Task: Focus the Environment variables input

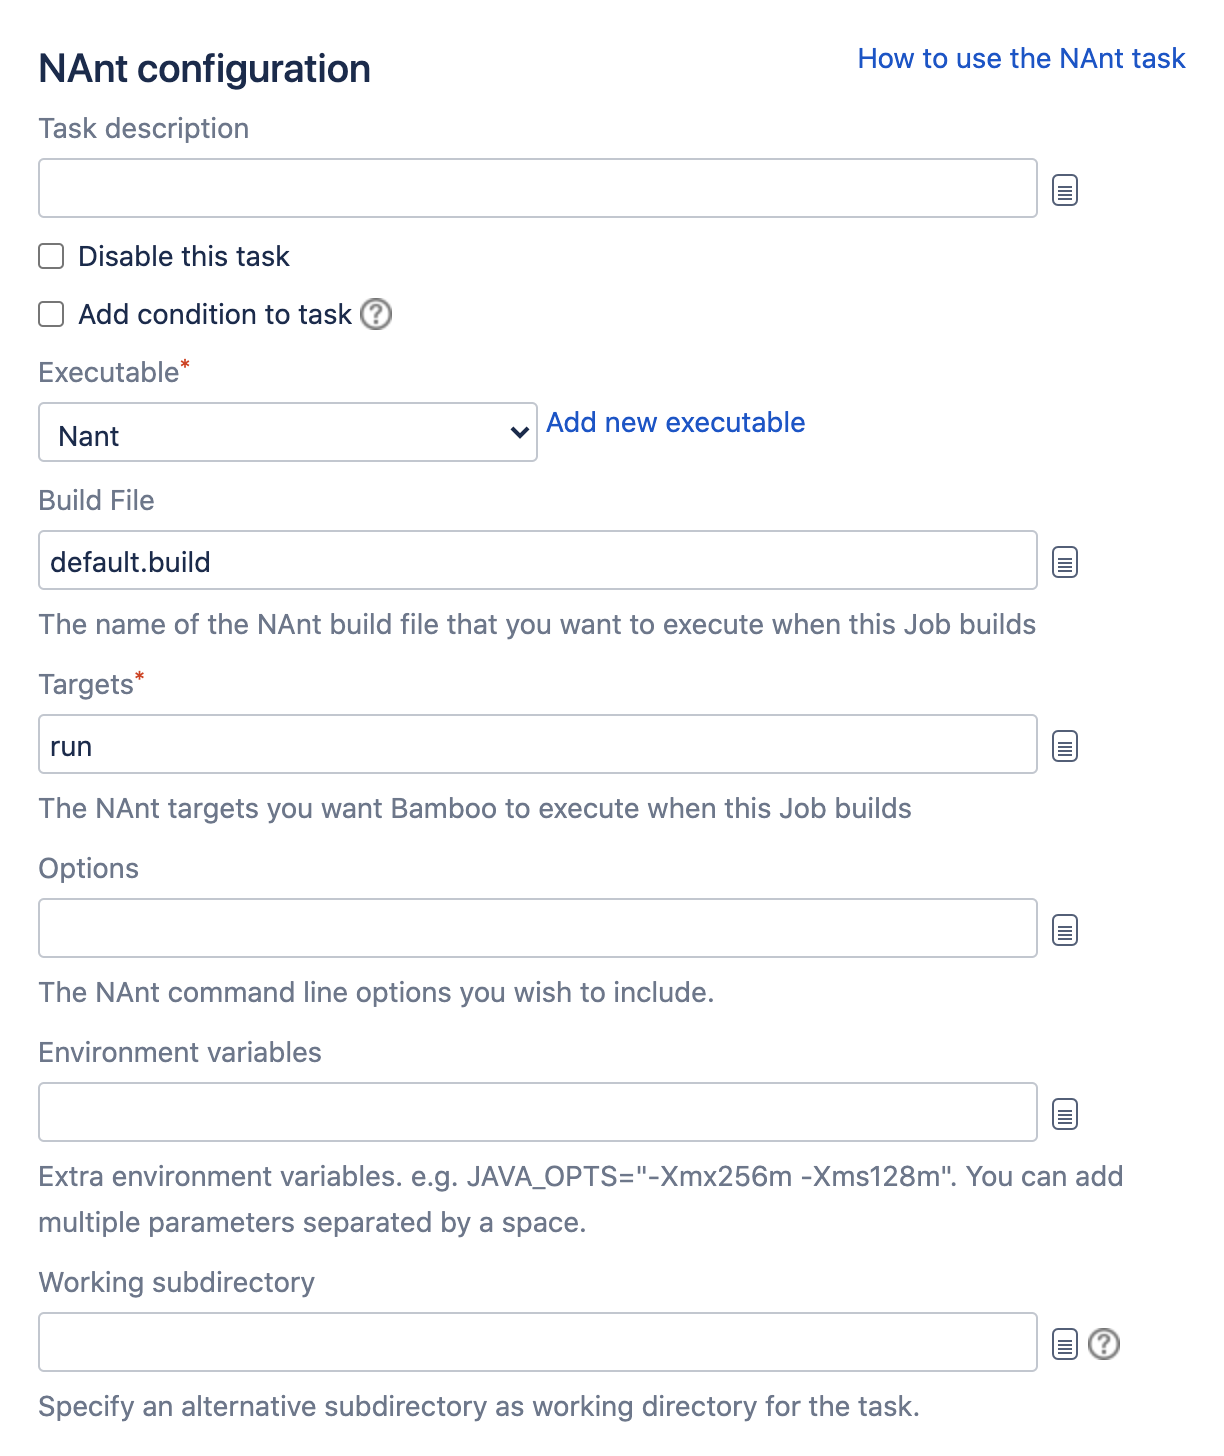Action: tap(537, 1112)
